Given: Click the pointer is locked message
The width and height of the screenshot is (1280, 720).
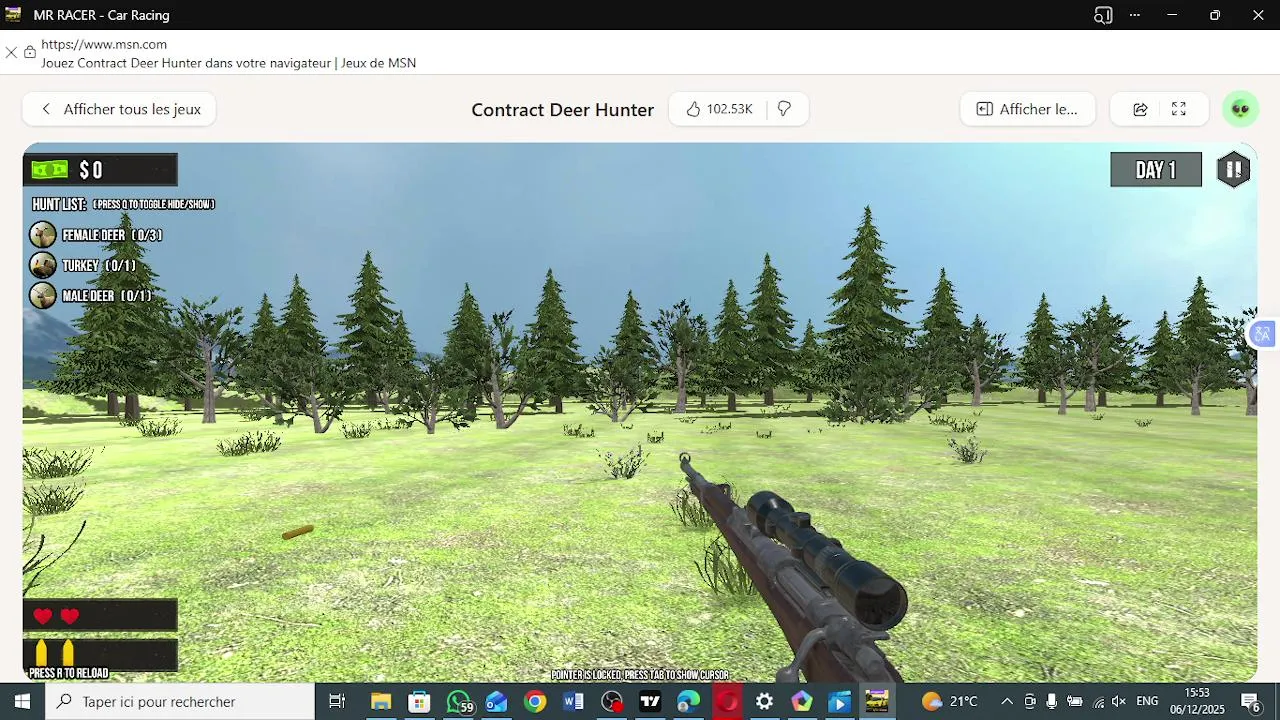Looking at the screenshot, I should click(x=640, y=675).
